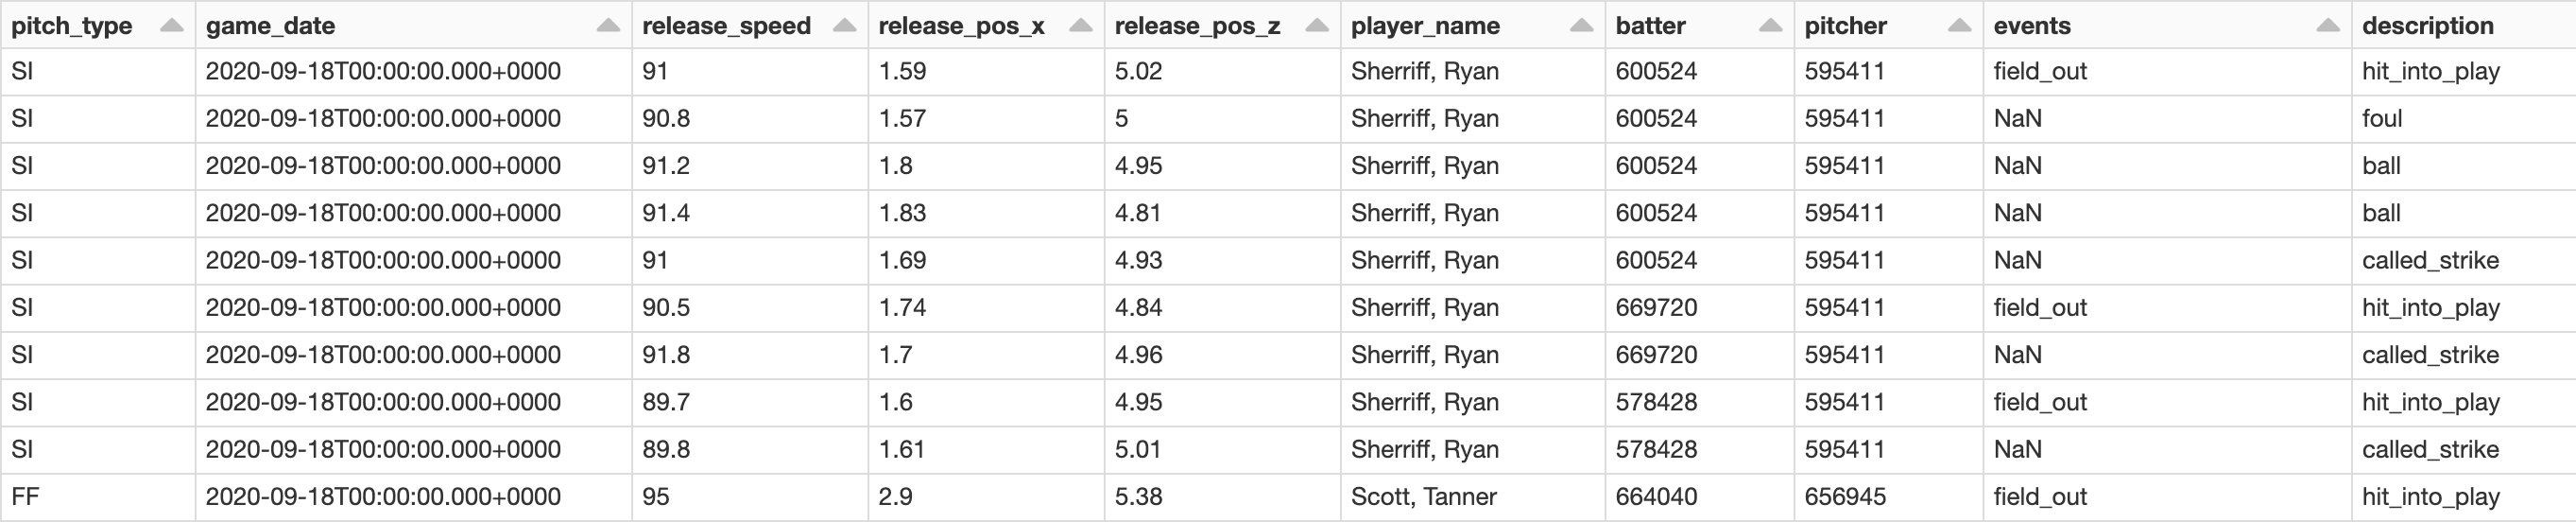Click sort arrow beside release_pos_z header

(x=1317, y=26)
